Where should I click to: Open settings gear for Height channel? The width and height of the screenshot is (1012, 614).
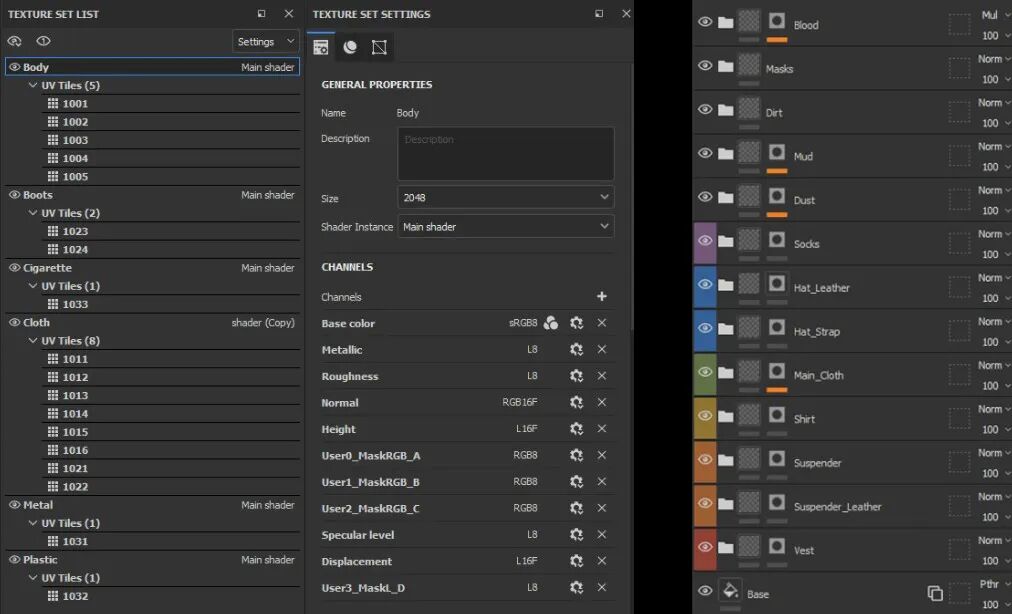pos(576,429)
